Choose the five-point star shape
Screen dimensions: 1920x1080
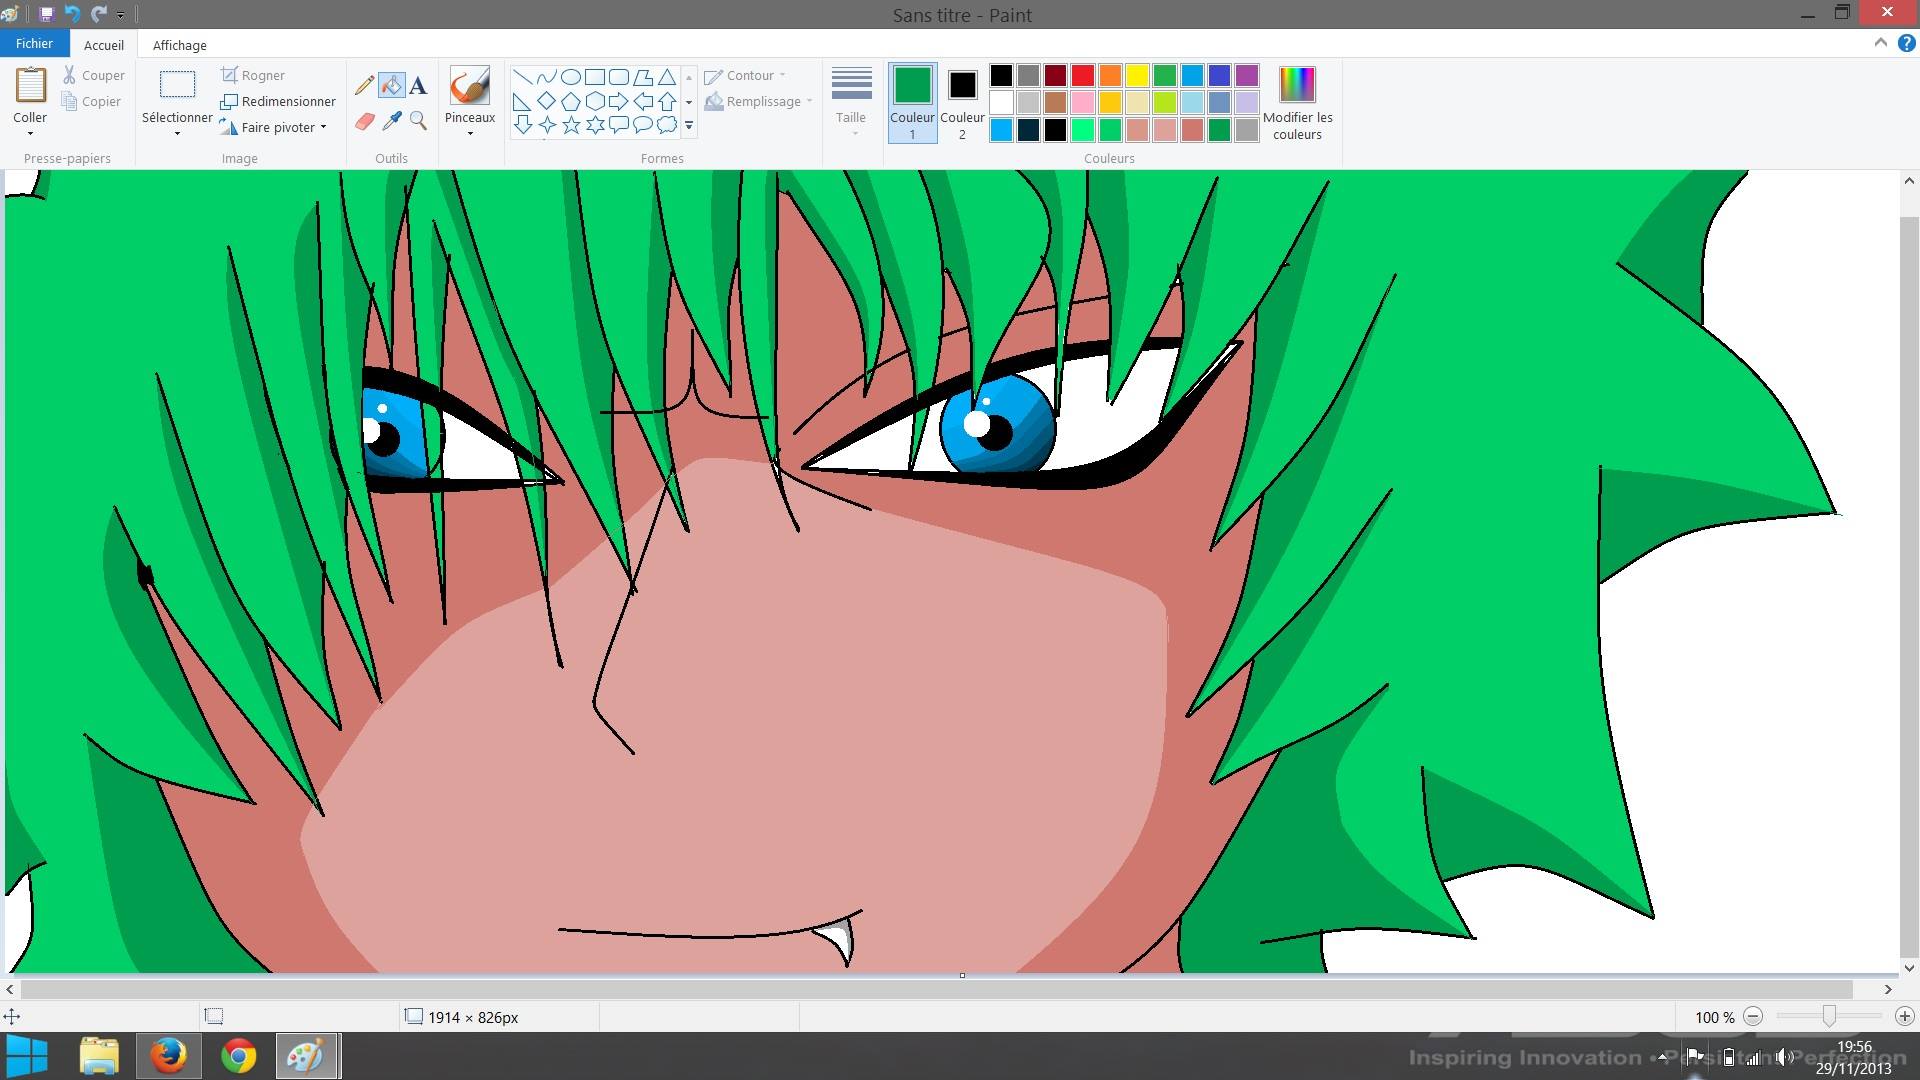coord(571,125)
